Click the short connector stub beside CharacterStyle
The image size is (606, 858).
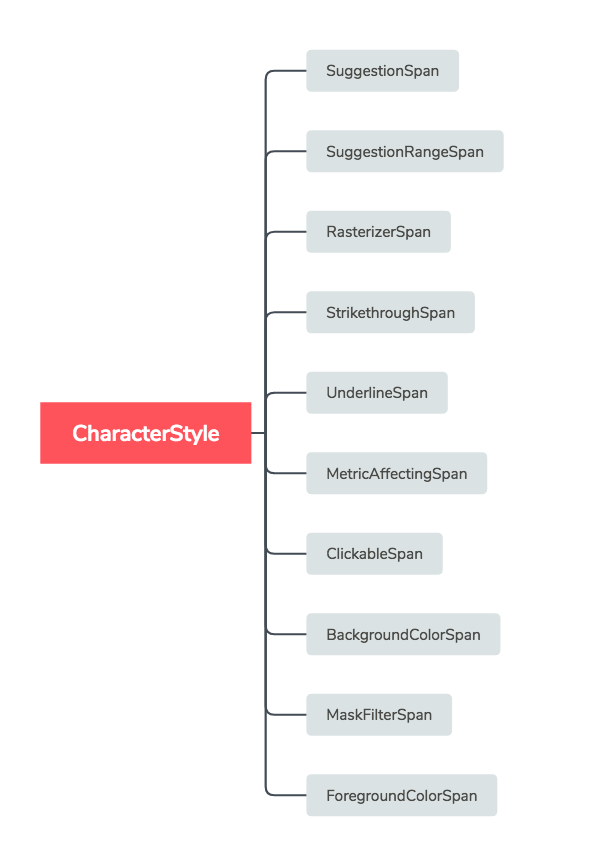tap(258, 433)
